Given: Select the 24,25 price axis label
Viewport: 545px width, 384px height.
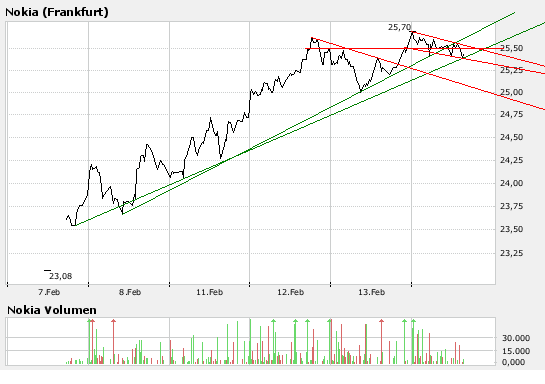Looking at the screenshot, I should pos(511,160).
